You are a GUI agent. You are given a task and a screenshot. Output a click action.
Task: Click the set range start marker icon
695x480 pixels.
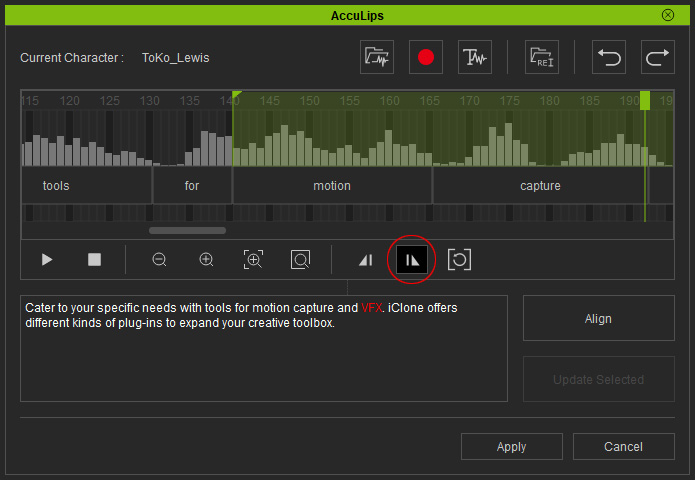pyautogui.click(x=365, y=260)
